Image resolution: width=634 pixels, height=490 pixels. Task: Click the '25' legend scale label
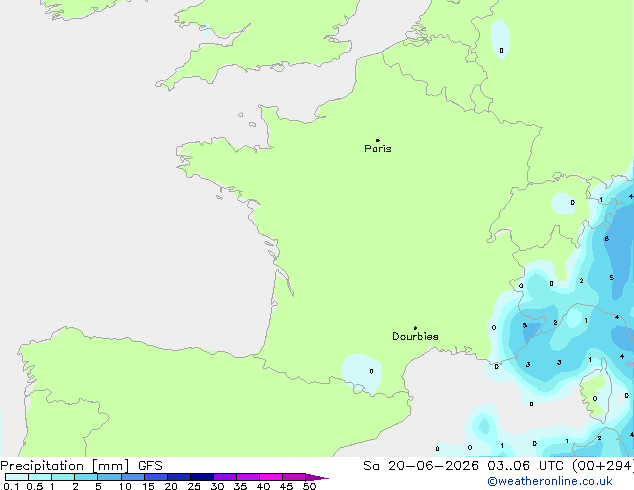(x=194, y=486)
